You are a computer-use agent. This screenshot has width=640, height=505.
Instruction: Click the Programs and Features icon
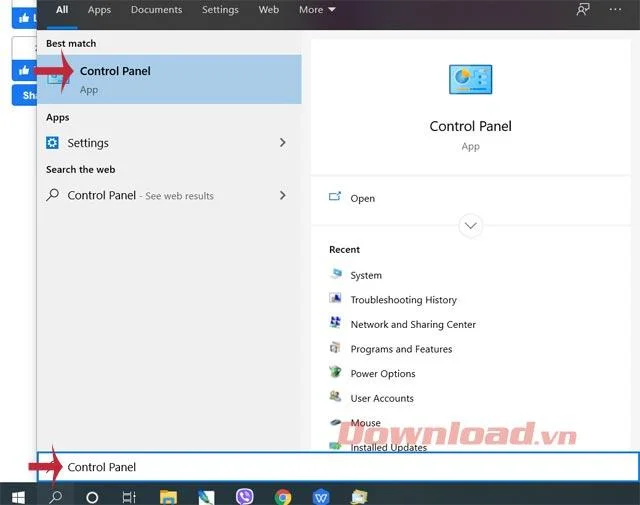[x=336, y=347]
